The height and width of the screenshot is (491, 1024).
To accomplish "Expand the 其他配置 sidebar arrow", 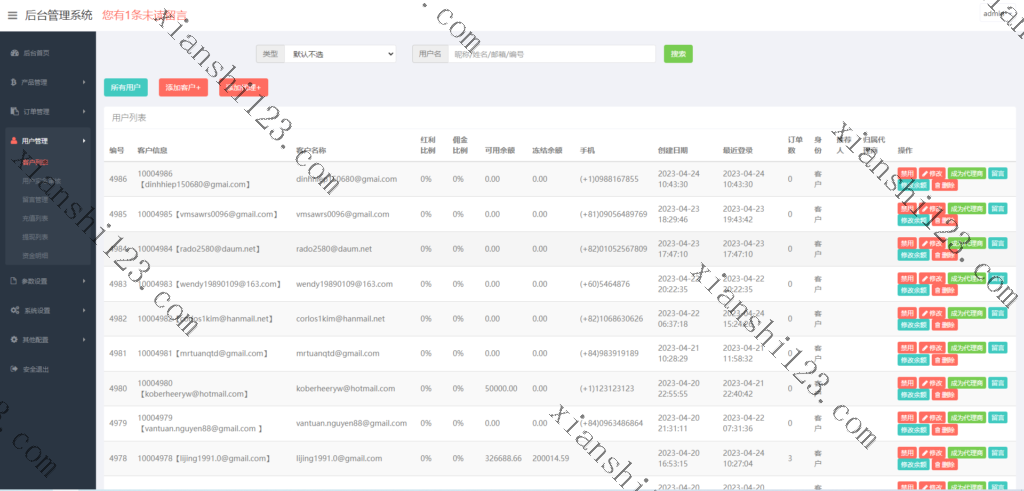I will tap(84, 340).
